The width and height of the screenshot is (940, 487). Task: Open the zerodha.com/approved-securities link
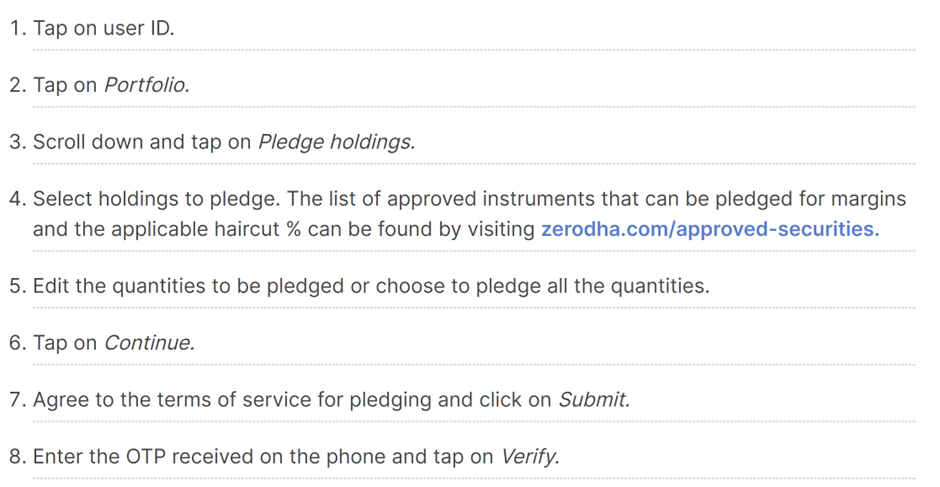(710, 229)
